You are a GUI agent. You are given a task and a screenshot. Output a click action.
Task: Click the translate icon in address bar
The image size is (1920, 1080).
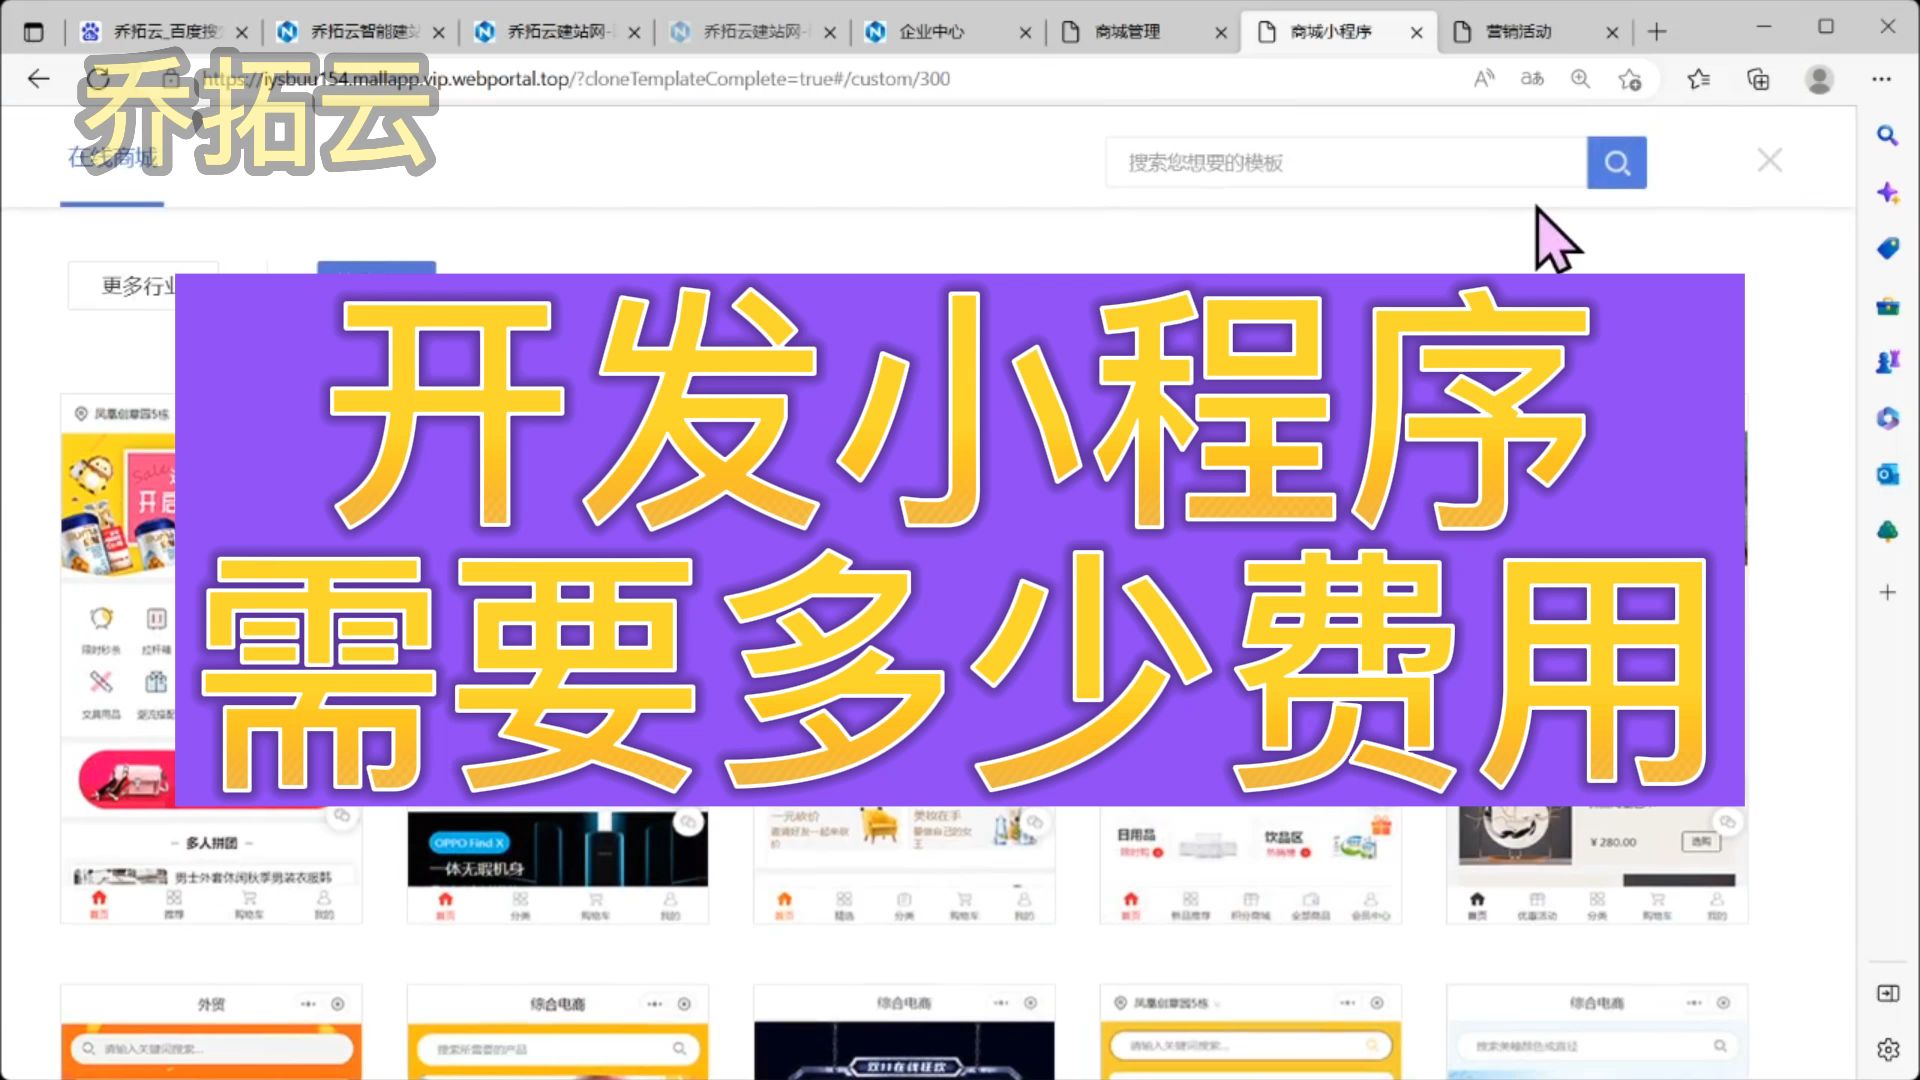click(x=1532, y=78)
